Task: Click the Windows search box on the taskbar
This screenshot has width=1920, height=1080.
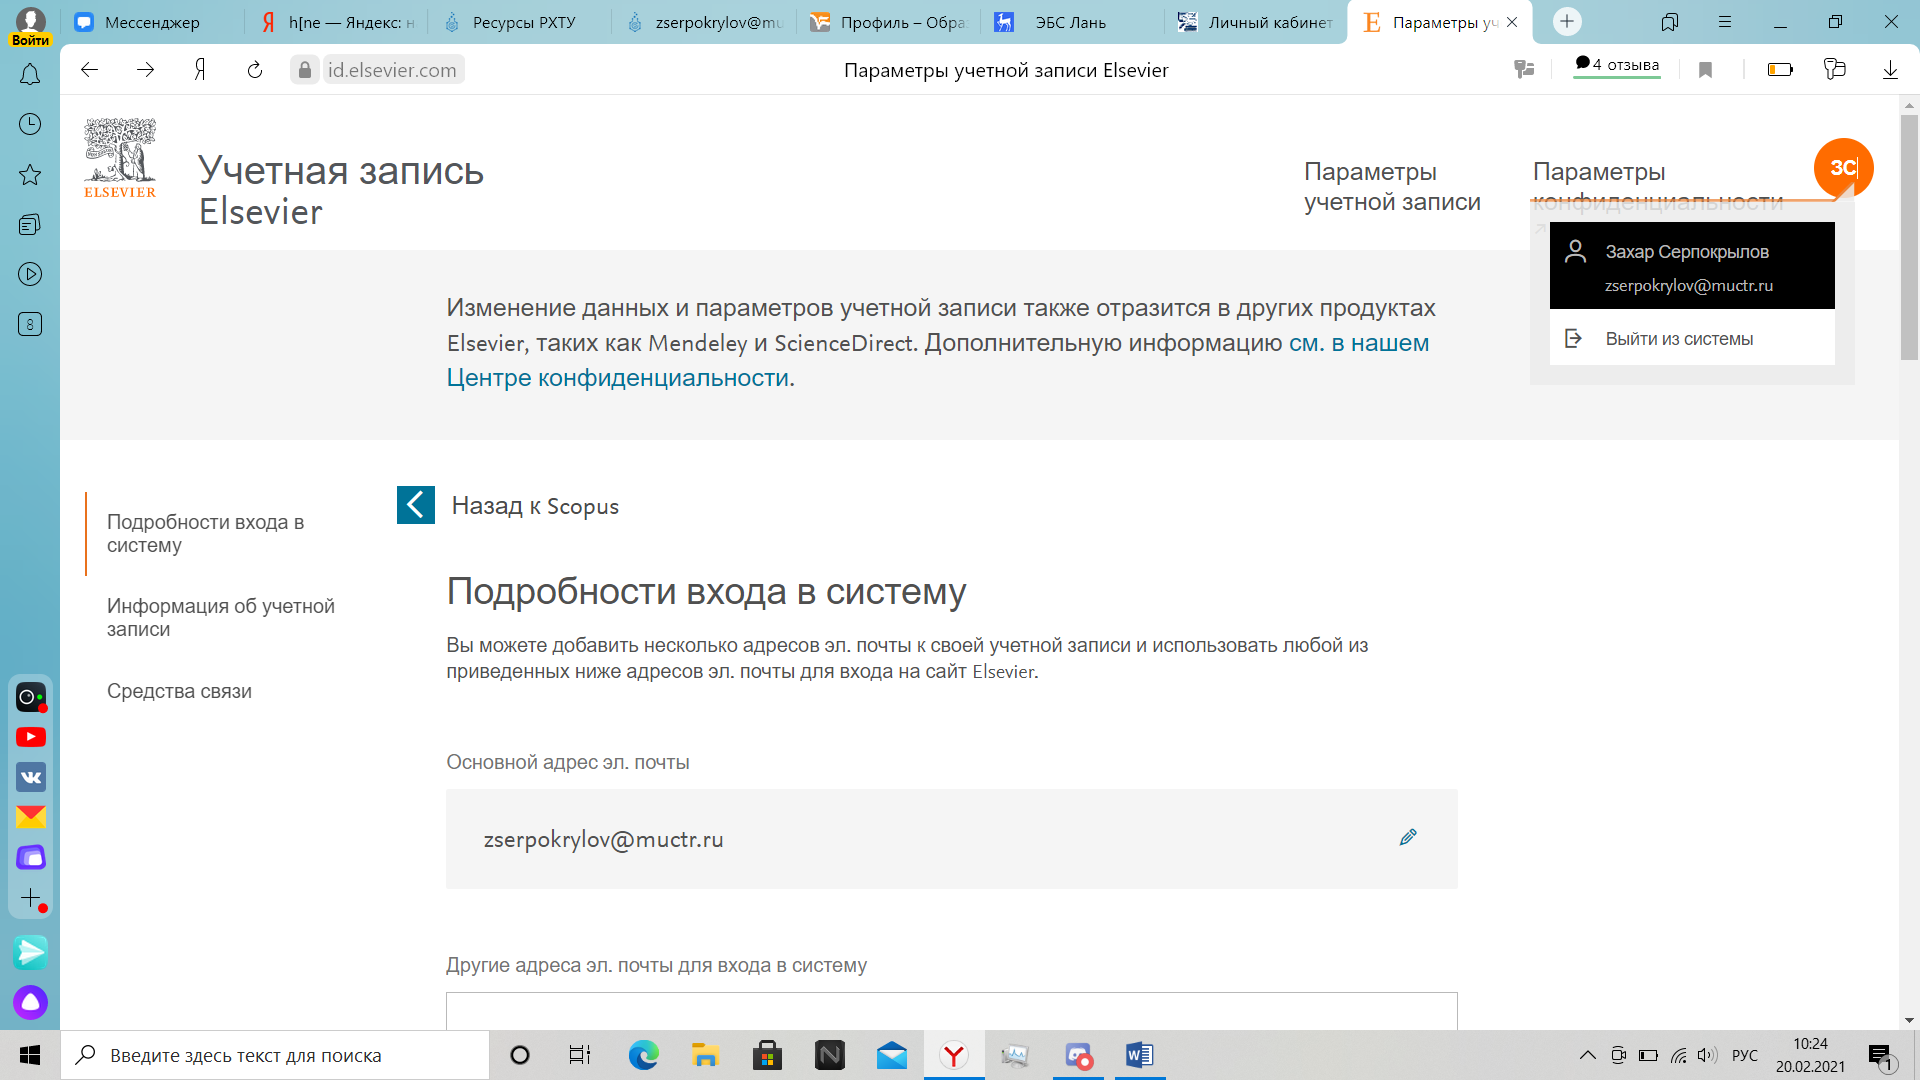Action: point(275,1055)
